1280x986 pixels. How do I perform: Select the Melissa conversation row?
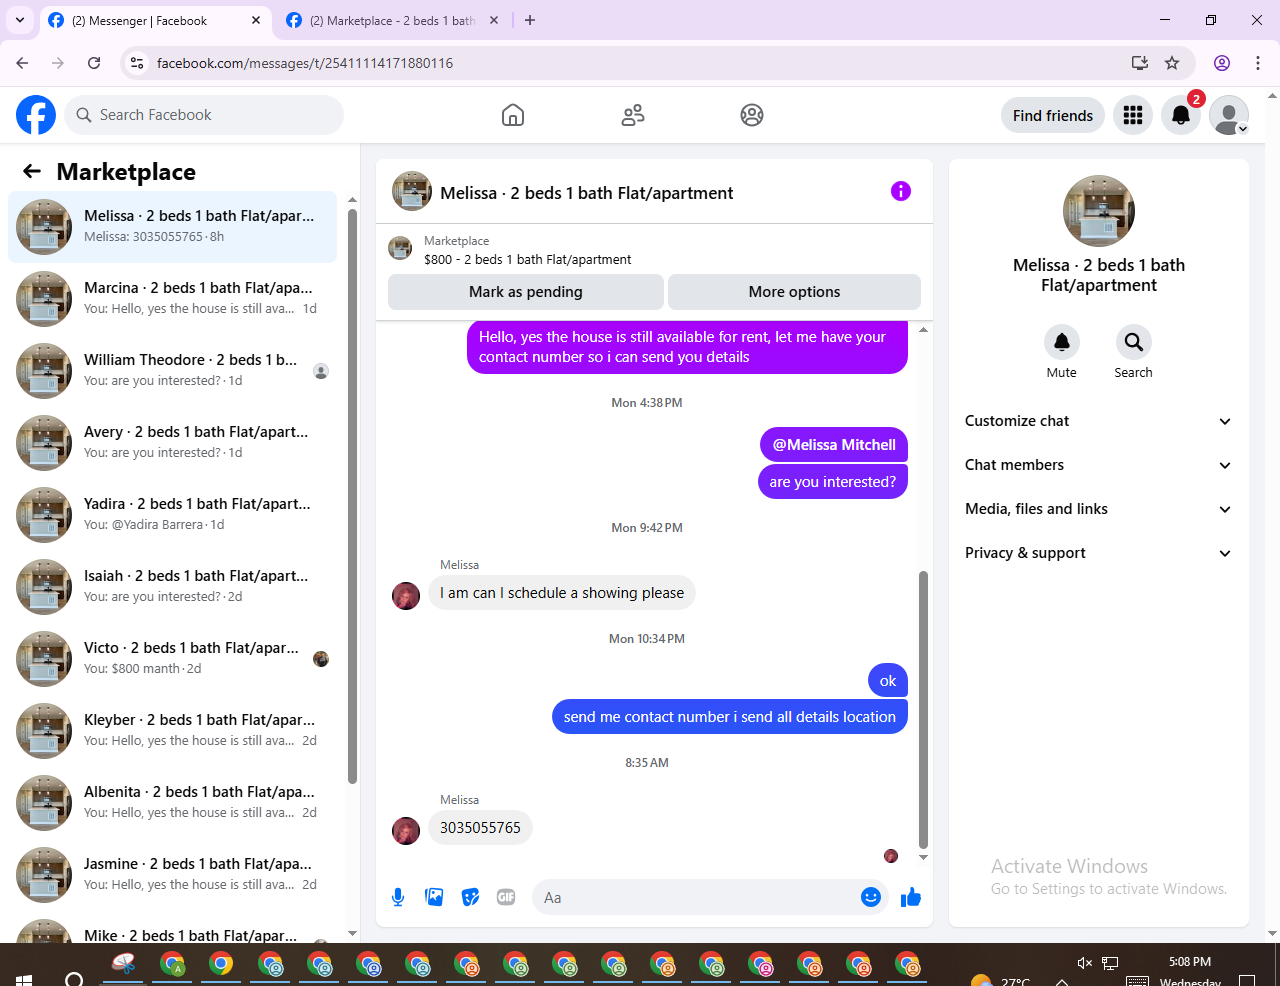click(172, 227)
